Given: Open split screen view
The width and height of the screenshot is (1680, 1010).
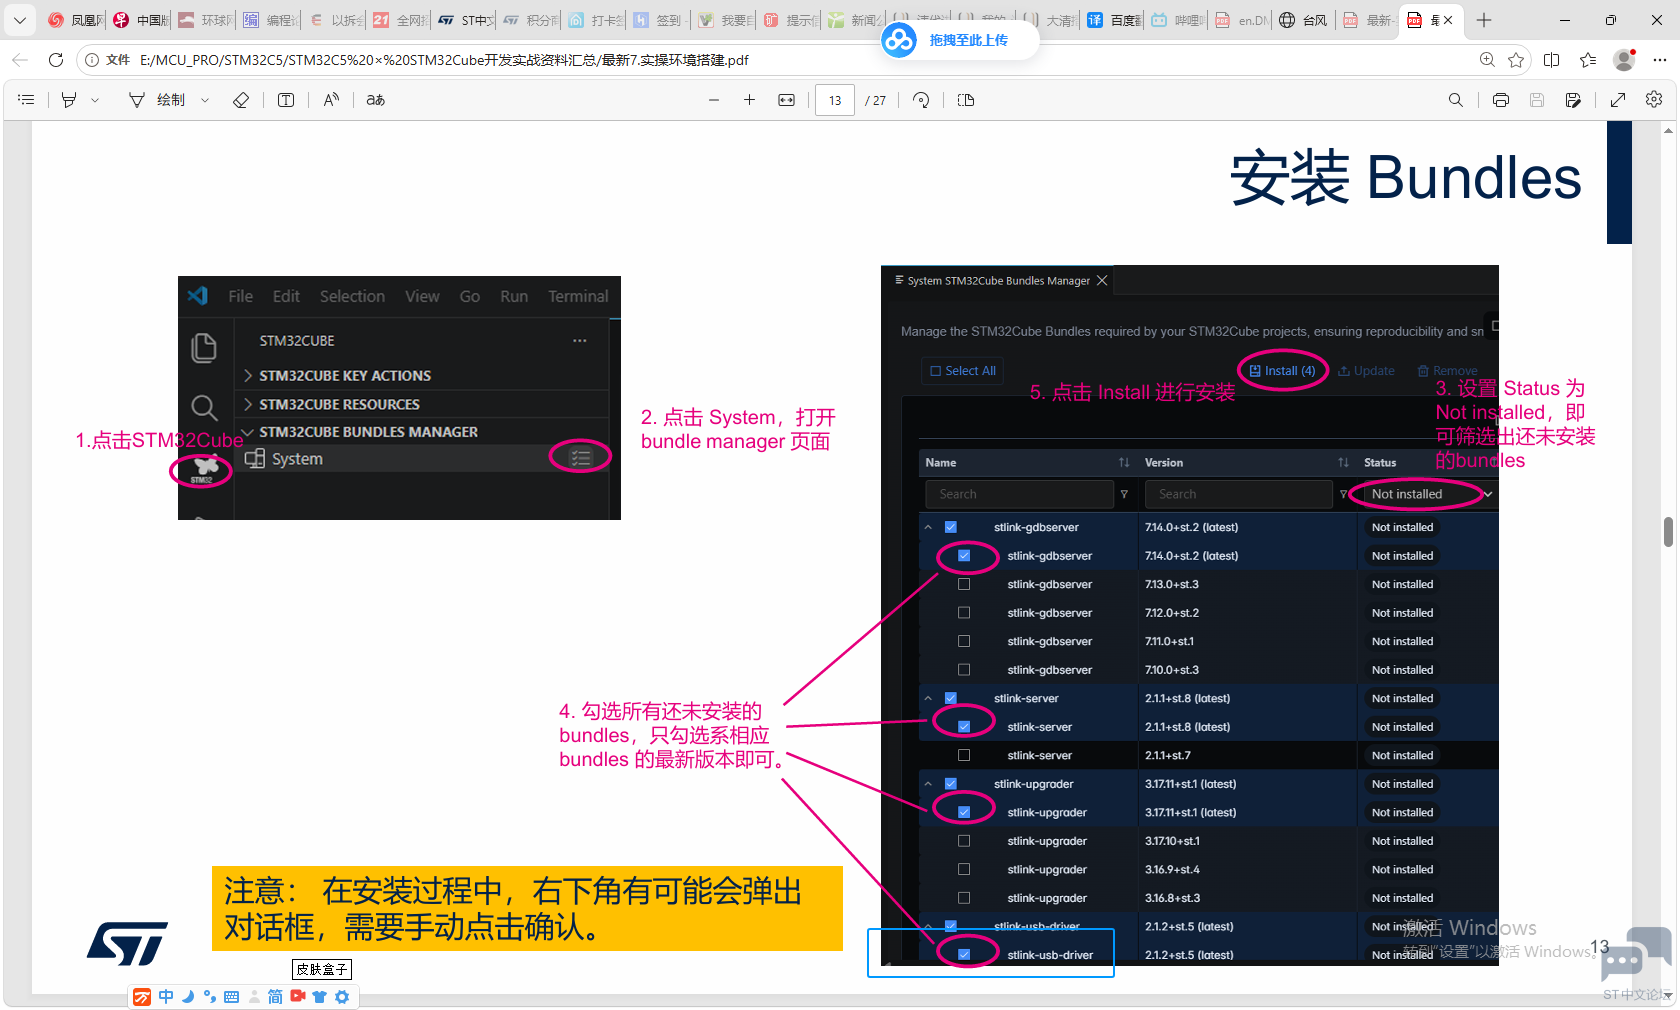Looking at the screenshot, I should pyautogui.click(x=1552, y=60).
